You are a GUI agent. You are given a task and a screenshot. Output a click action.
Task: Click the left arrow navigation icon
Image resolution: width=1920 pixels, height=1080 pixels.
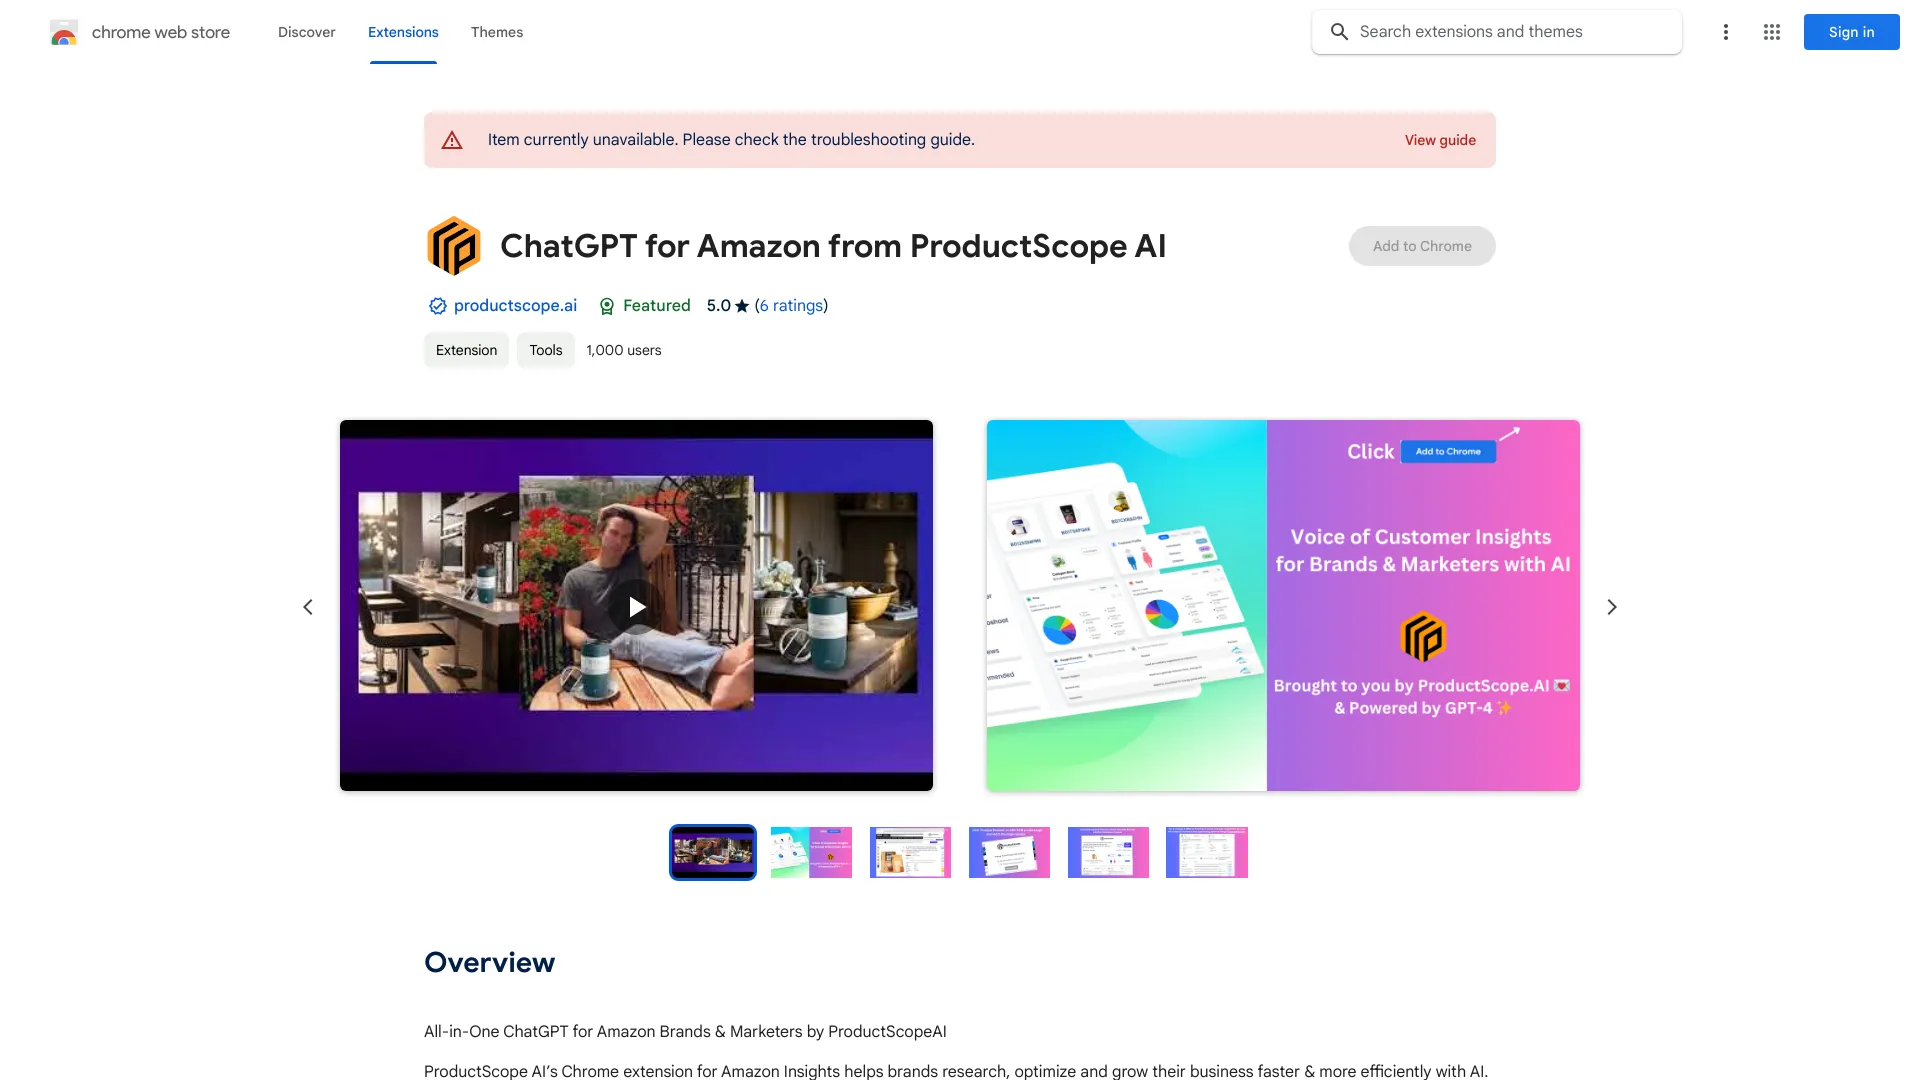tap(306, 605)
